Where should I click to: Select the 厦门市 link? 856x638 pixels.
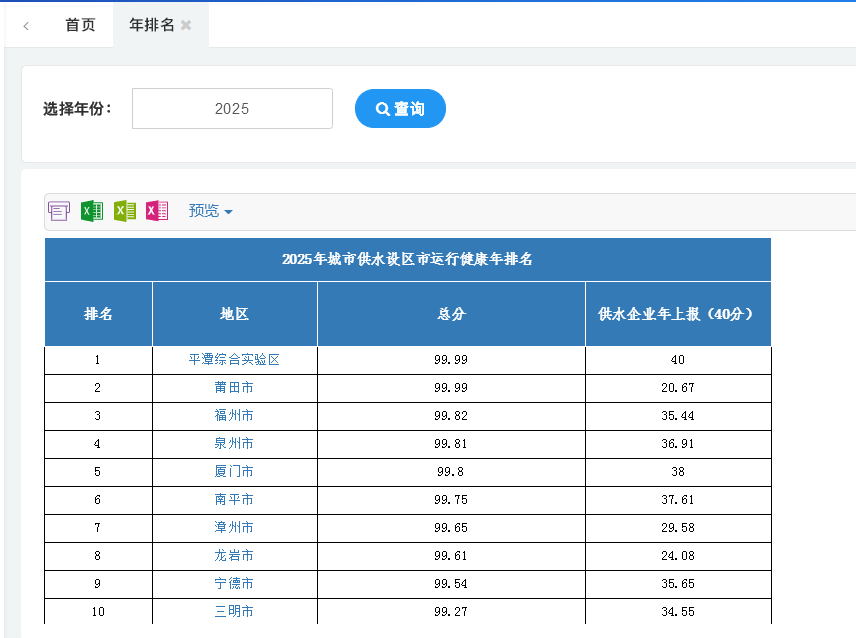coord(233,471)
